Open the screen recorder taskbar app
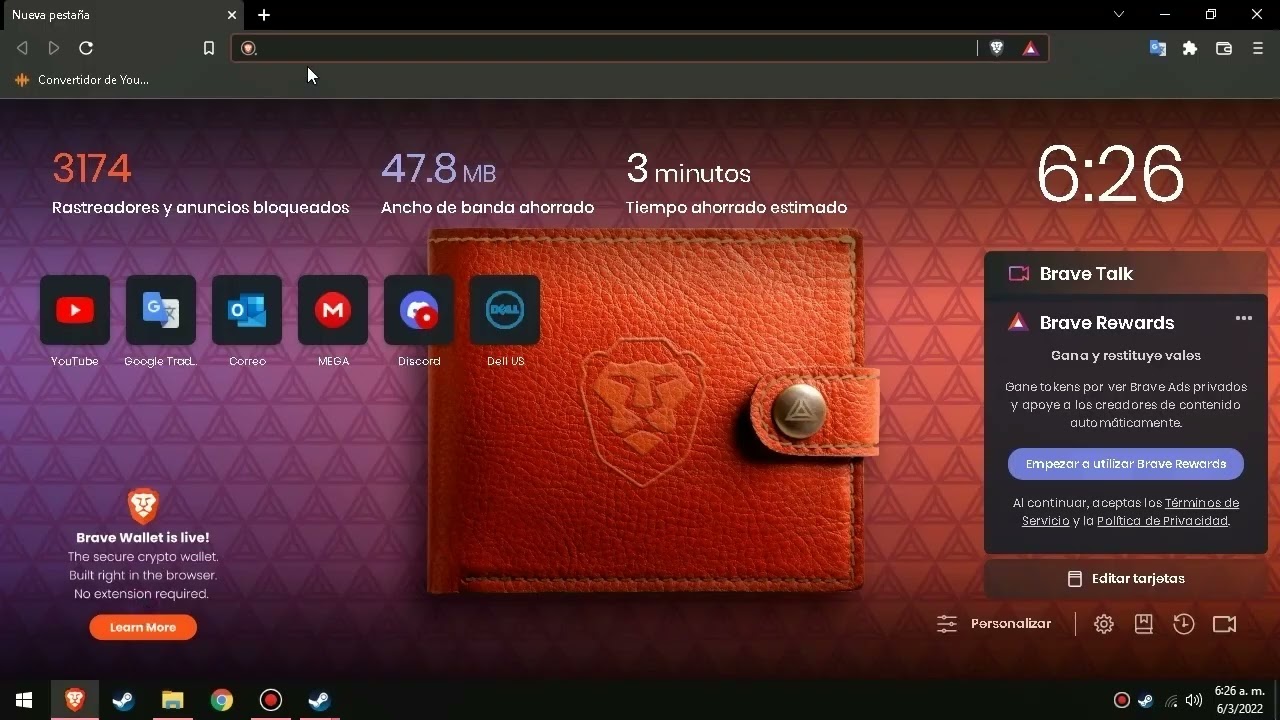Screen dimensions: 1280x720 (x=271, y=700)
